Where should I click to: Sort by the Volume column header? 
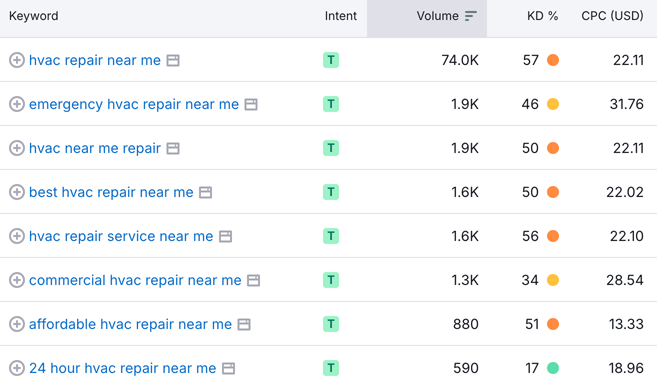(x=437, y=16)
